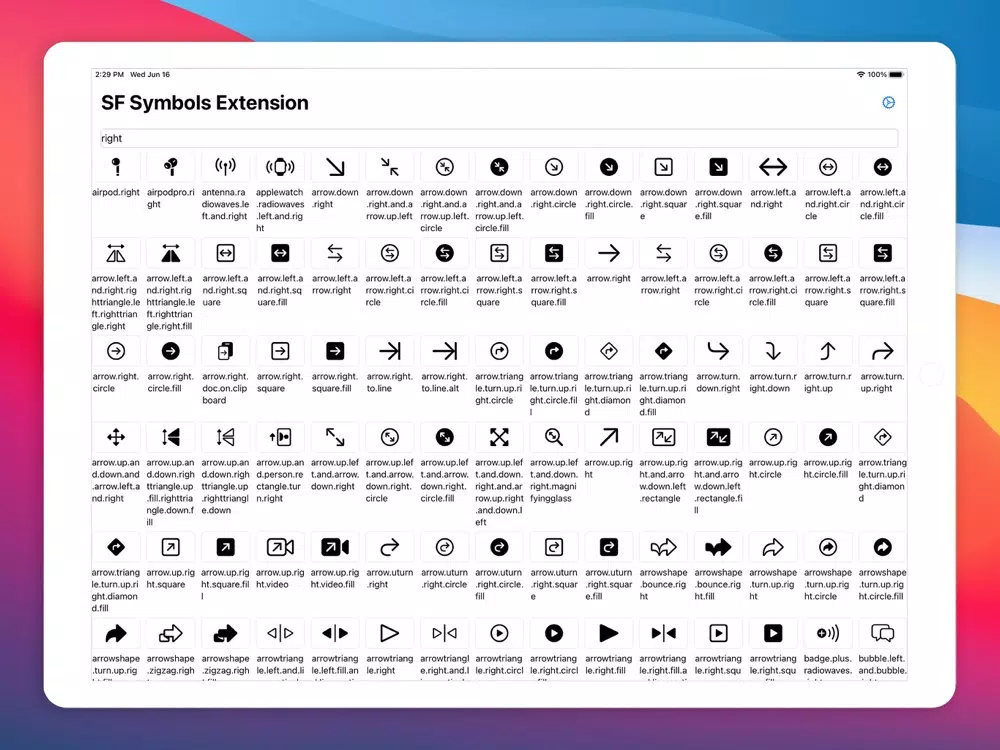Select the arrow.left.and.right.circle.fill symbol

(x=883, y=167)
